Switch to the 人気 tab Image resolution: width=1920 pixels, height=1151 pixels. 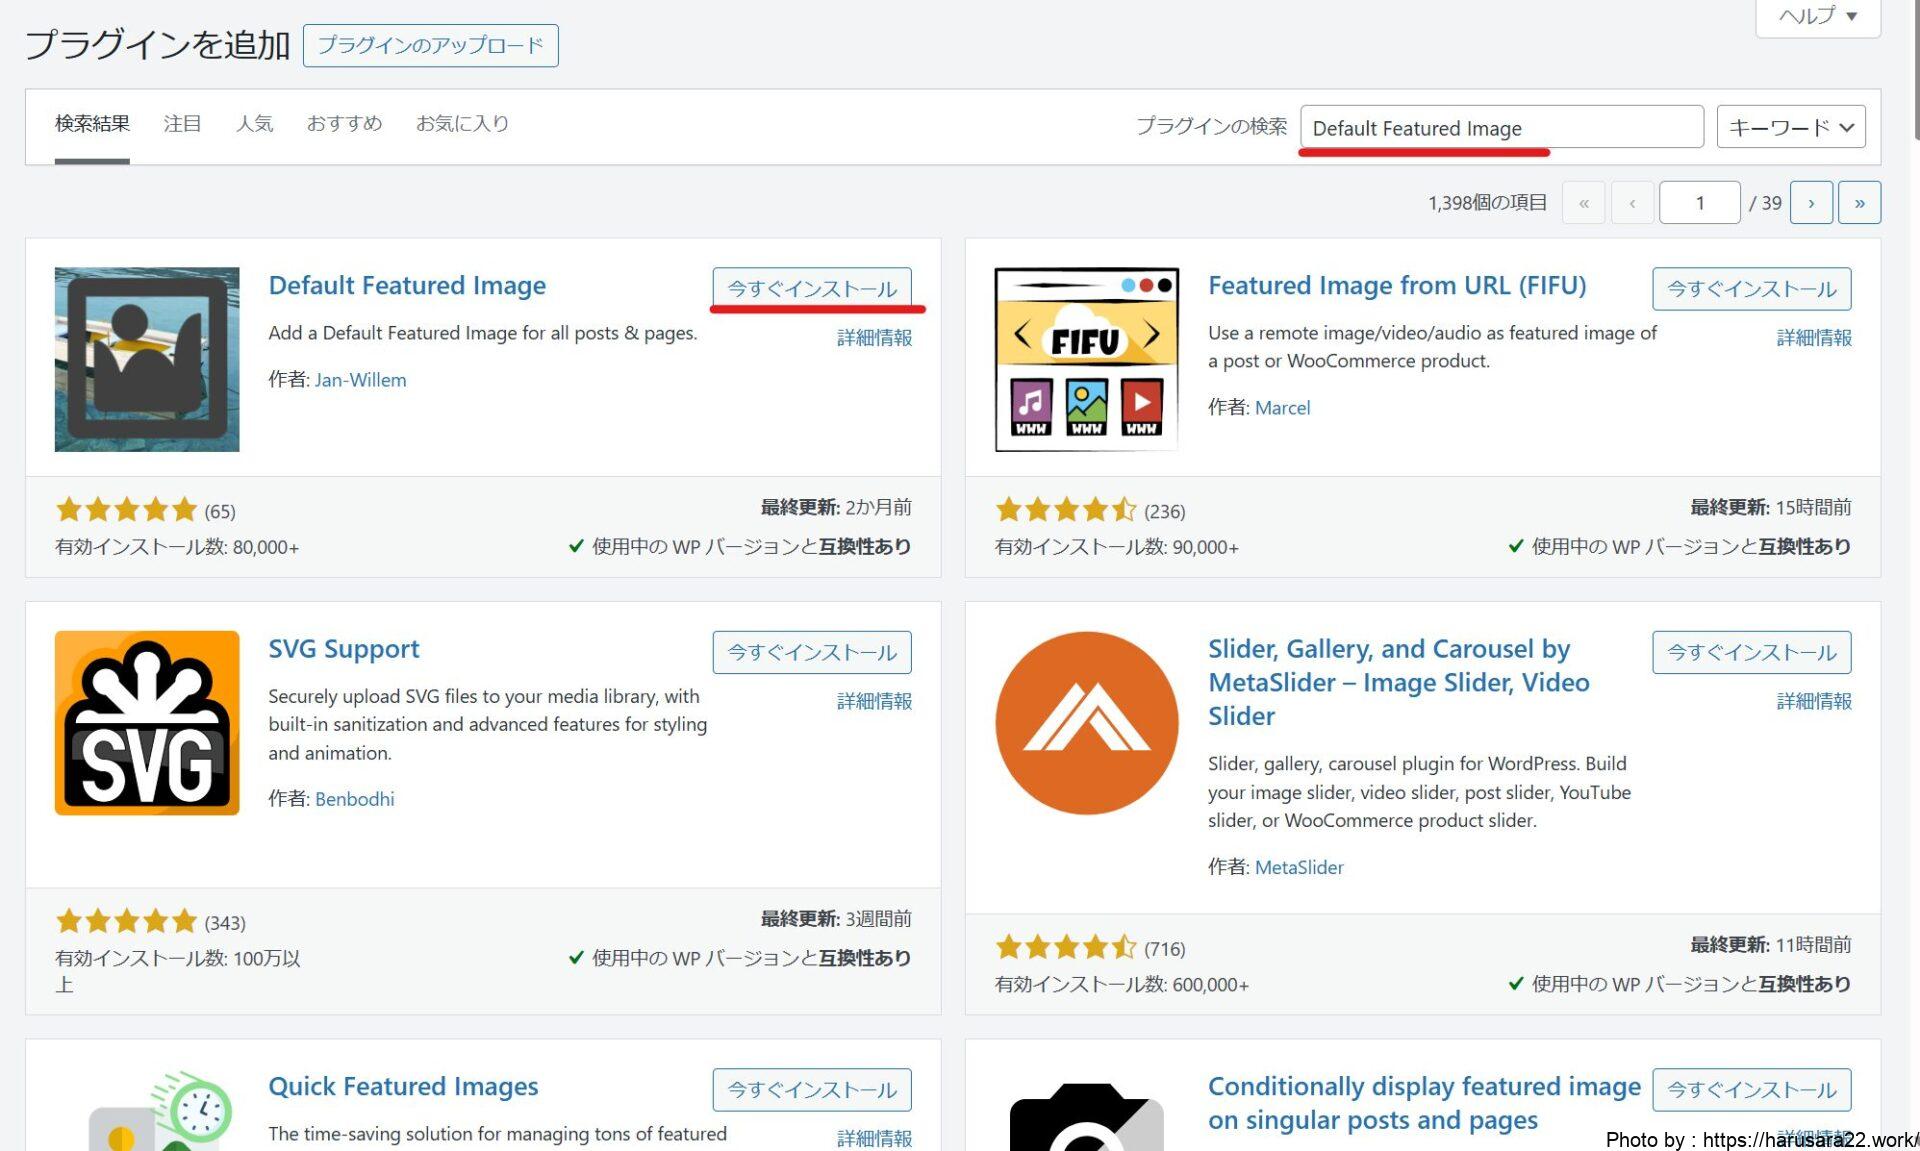coord(254,124)
